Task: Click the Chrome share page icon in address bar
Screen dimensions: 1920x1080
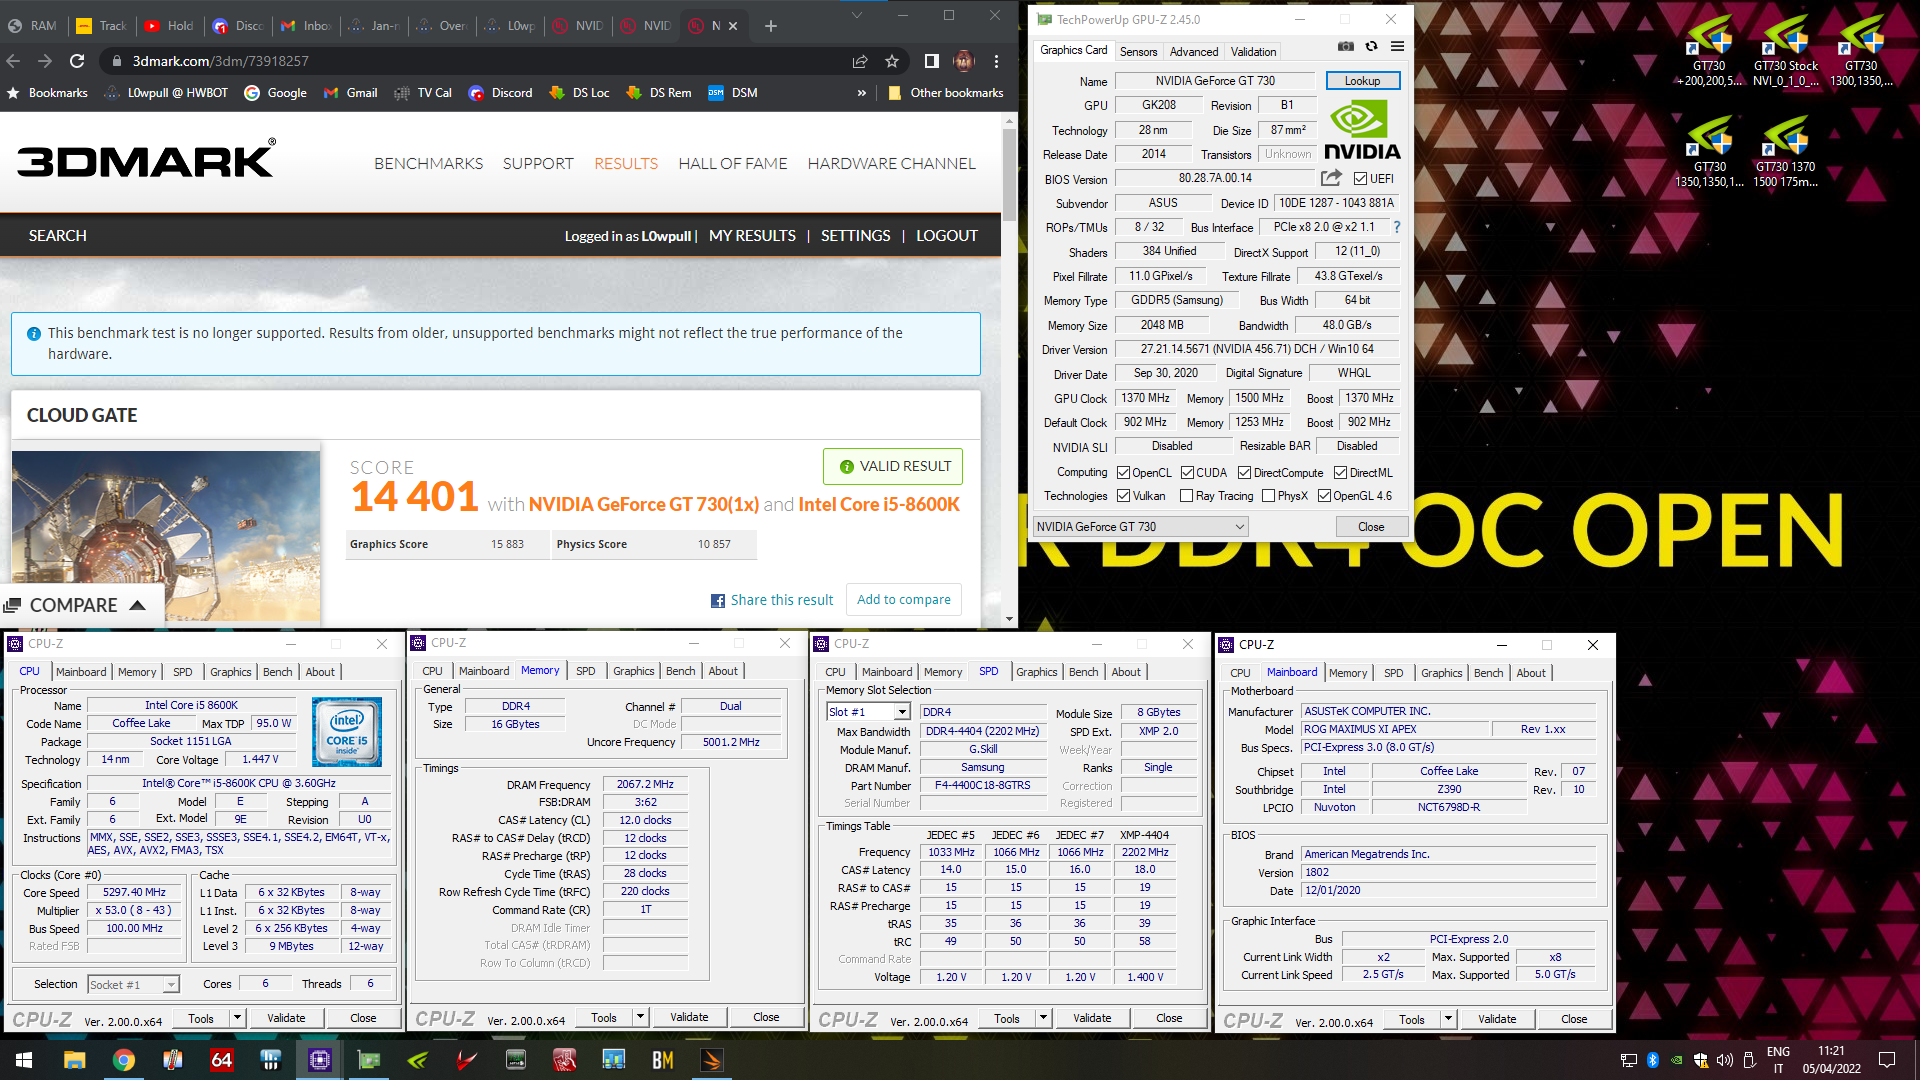Action: [x=859, y=61]
